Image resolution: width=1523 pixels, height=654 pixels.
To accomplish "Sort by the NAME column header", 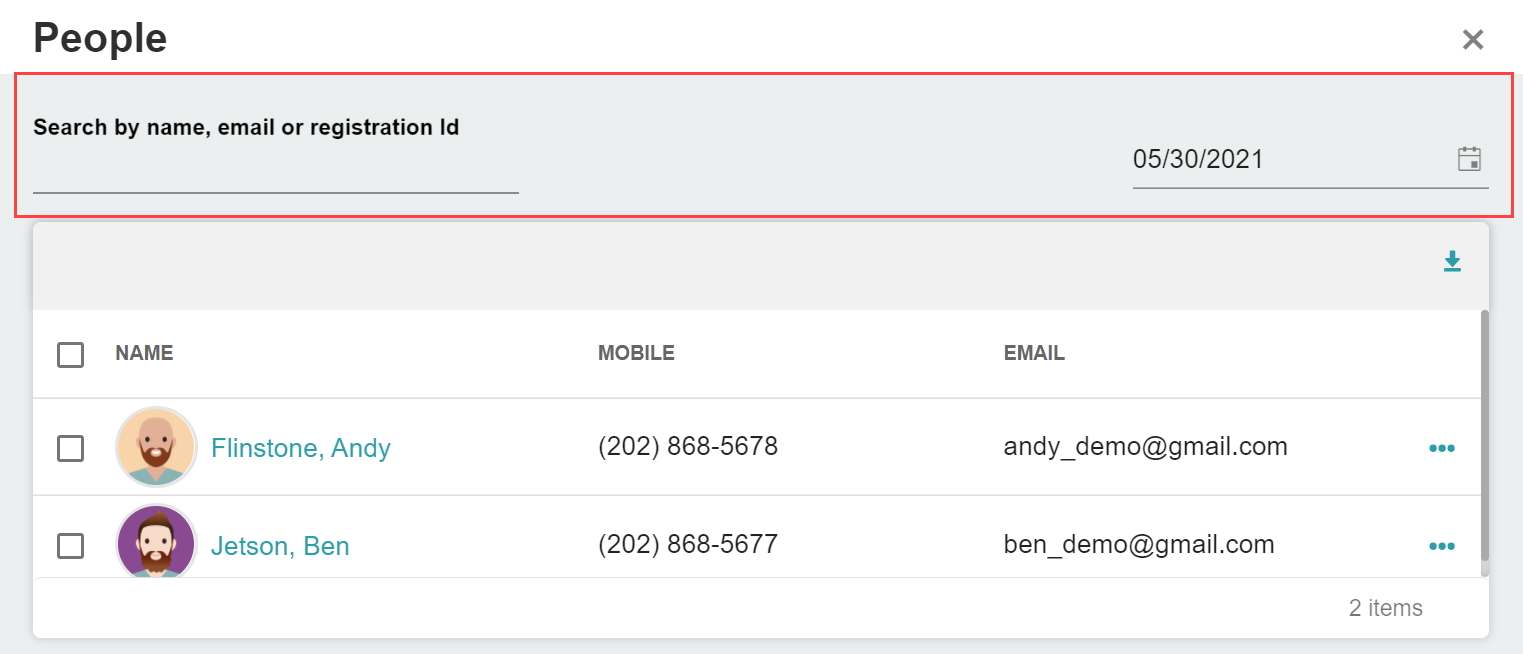I will tap(144, 353).
